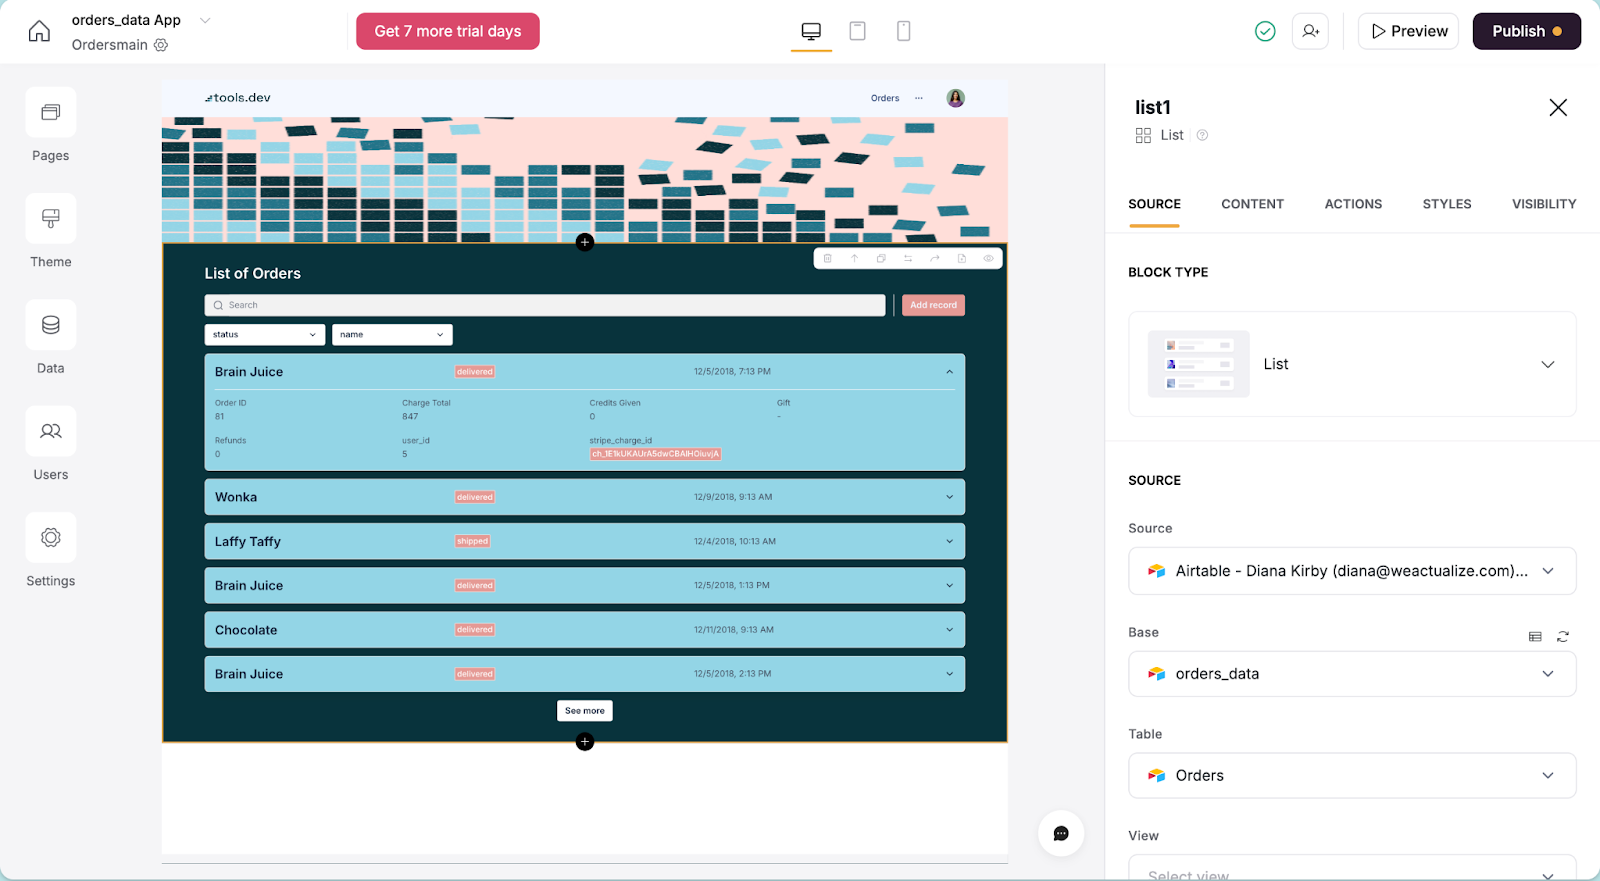The image size is (1600, 881).
Task: Select the CONTENT tab
Action: pos(1252,204)
